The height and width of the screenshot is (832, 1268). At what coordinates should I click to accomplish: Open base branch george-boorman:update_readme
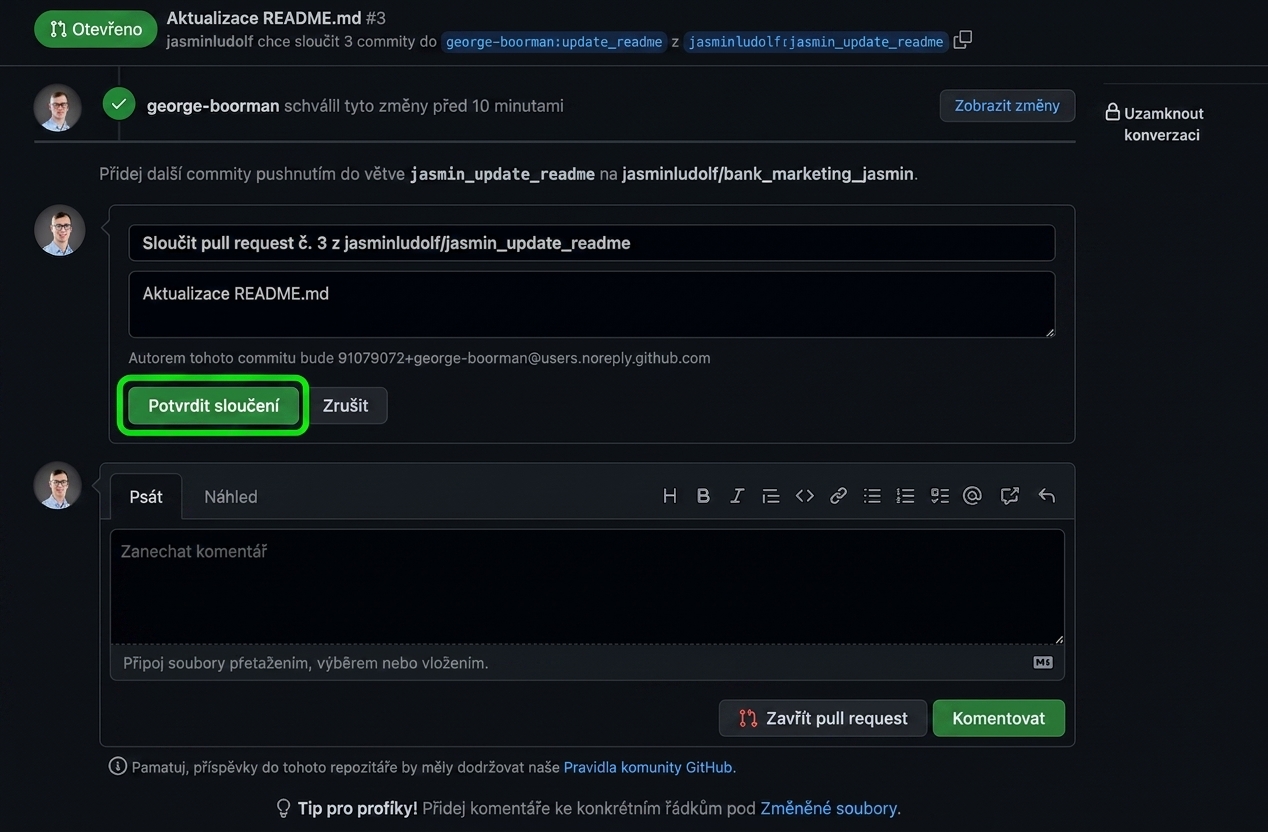(x=554, y=42)
